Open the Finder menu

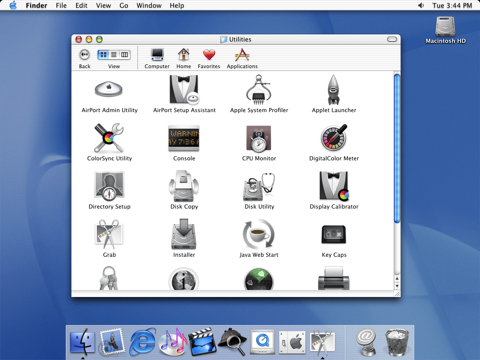[36, 5]
